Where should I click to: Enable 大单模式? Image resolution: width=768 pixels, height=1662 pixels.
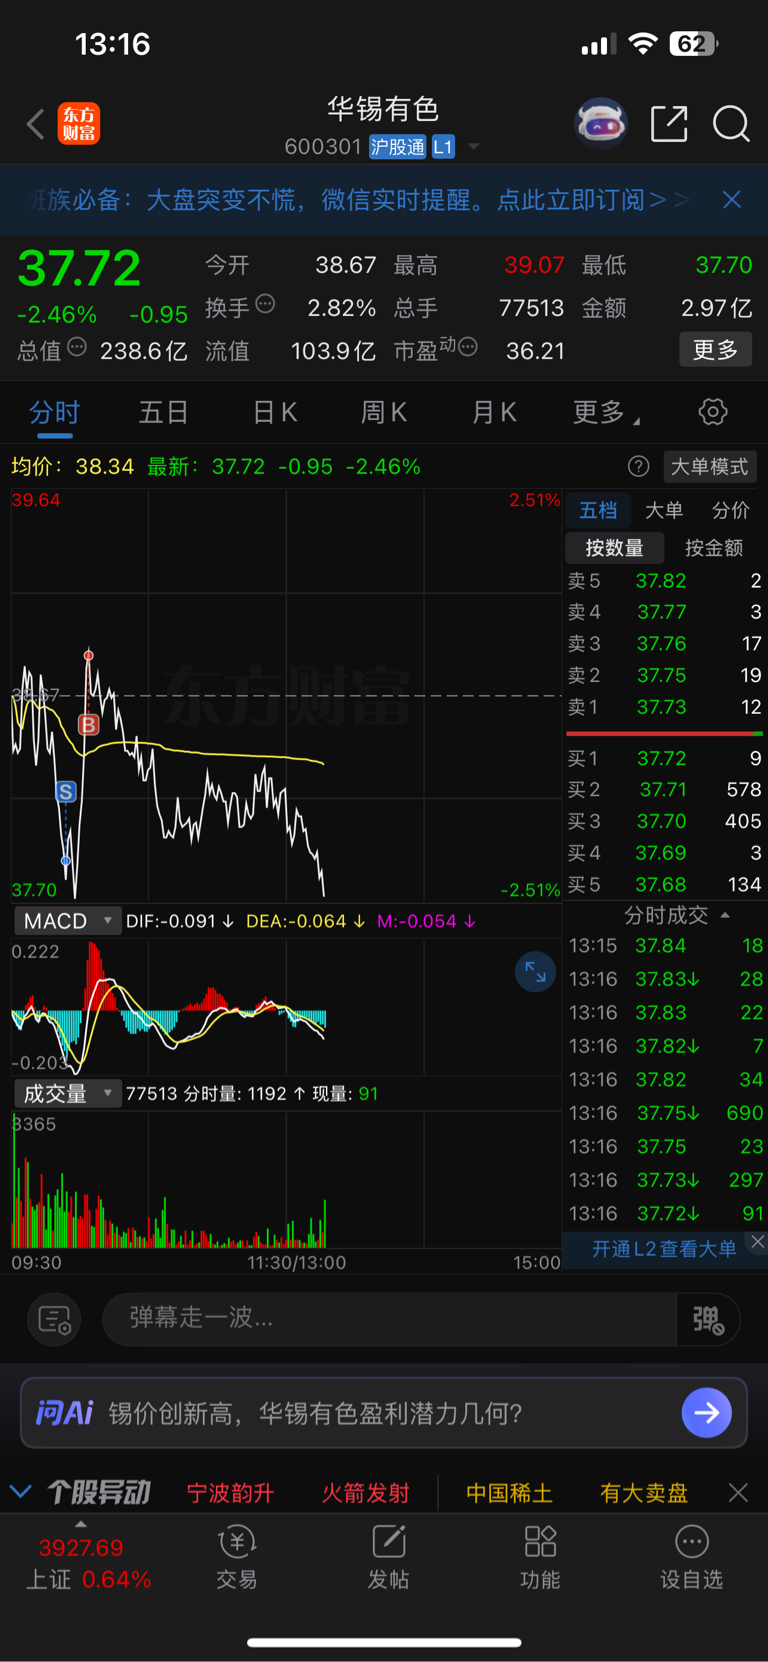pyautogui.click(x=709, y=467)
